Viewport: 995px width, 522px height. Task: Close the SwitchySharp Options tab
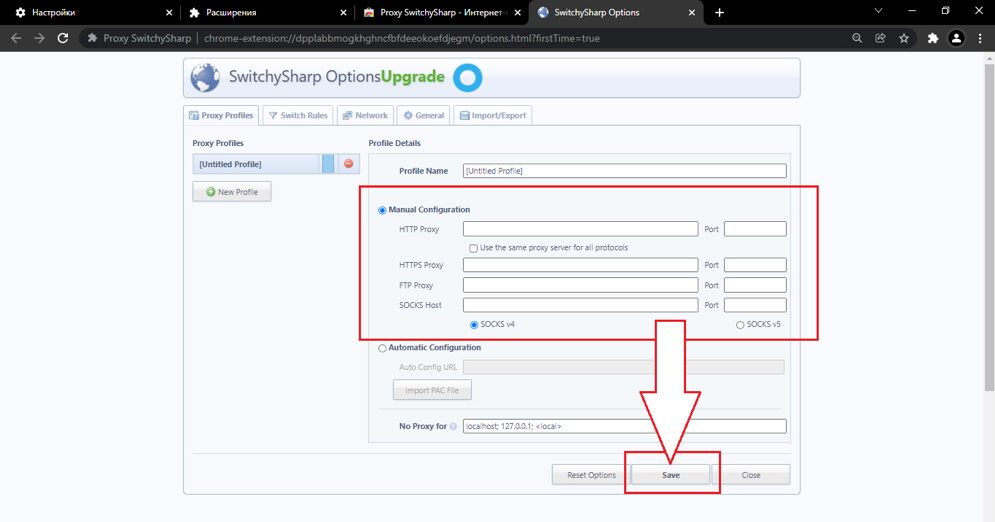pos(692,13)
